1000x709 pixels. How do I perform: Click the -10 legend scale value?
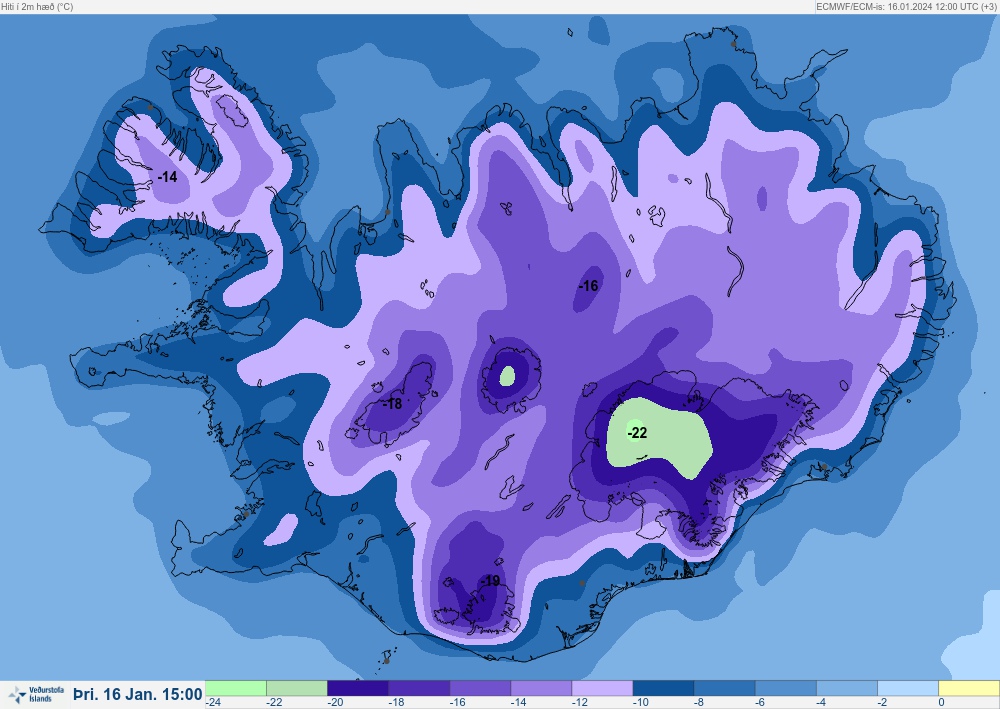(642, 702)
